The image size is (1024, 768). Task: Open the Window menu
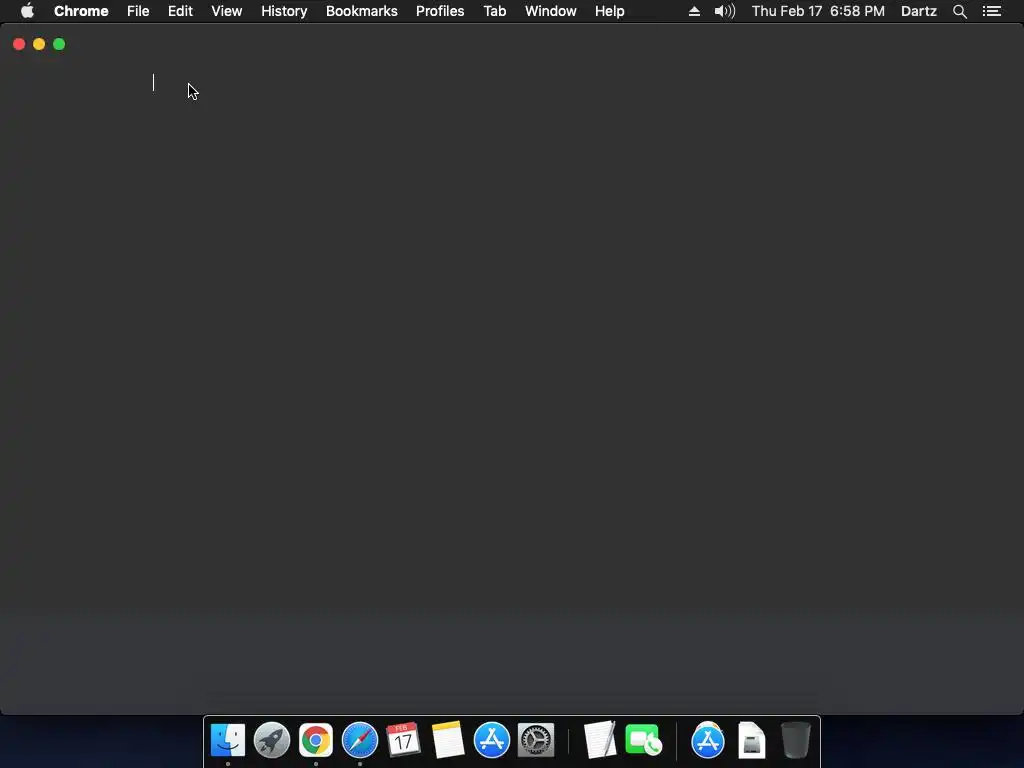pyautogui.click(x=551, y=11)
